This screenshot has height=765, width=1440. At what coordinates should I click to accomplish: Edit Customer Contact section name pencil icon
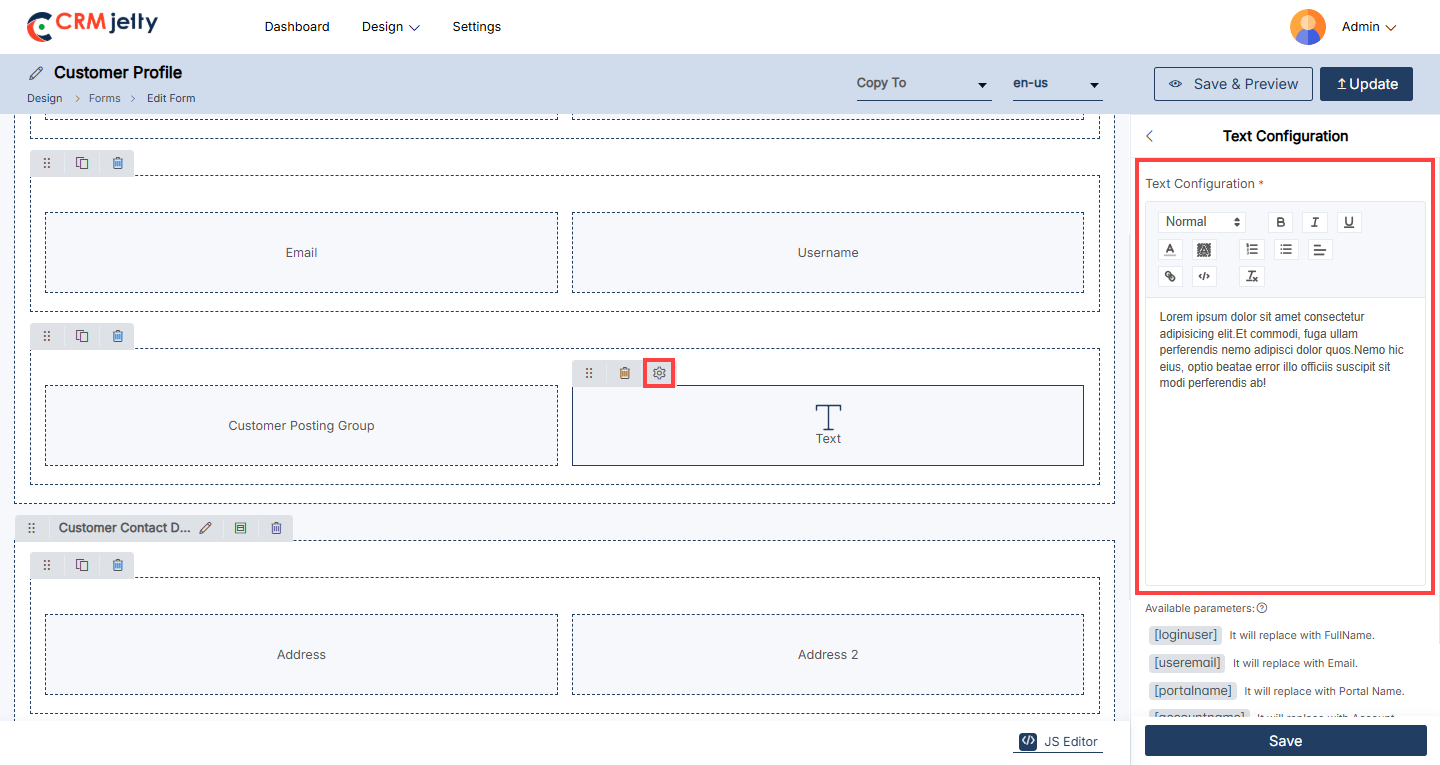point(206,528)
